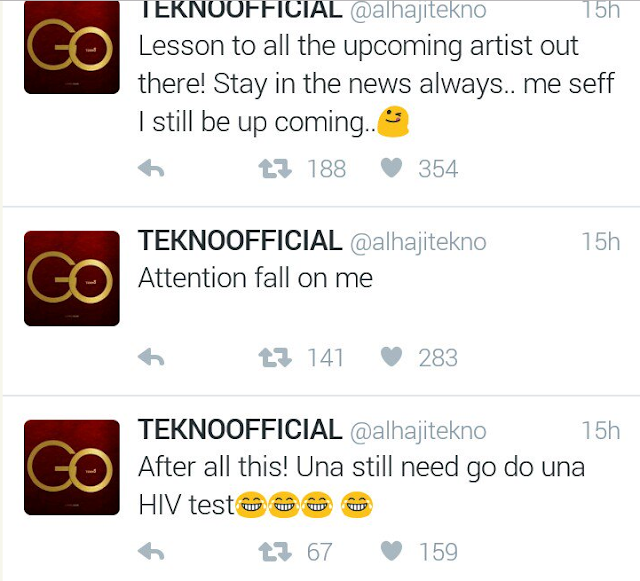Like the Attention fall on me tweet
640x581 pixels.
pos(392,358)
